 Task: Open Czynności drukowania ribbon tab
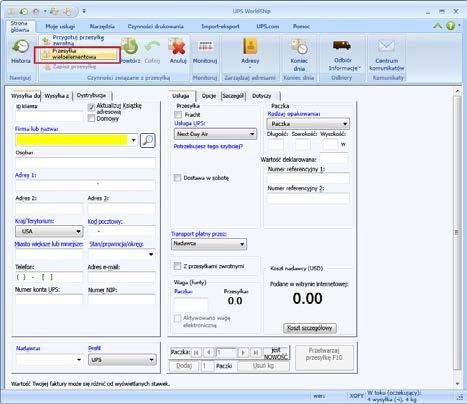155,26
